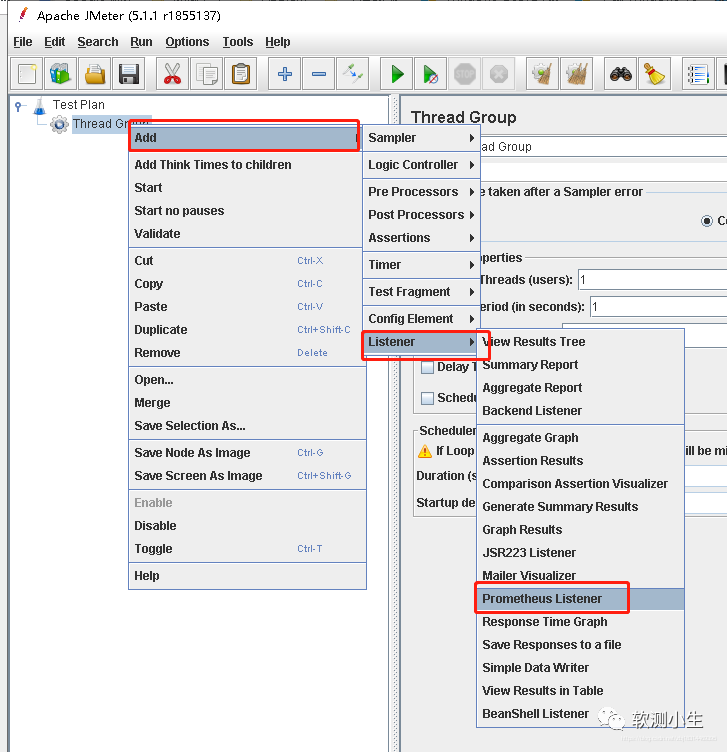Click the Cut scissors icon

(173, 74)
